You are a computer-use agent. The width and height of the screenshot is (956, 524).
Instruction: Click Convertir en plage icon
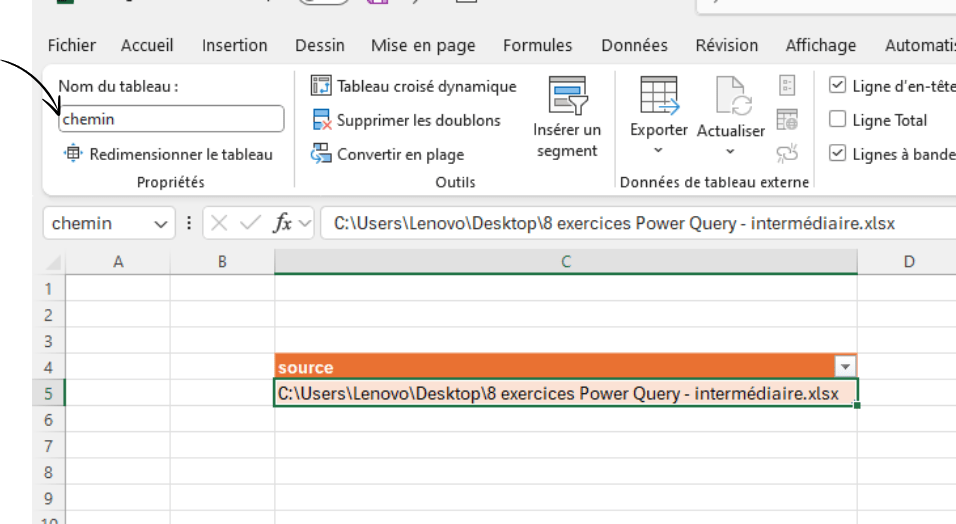(321, 154)
